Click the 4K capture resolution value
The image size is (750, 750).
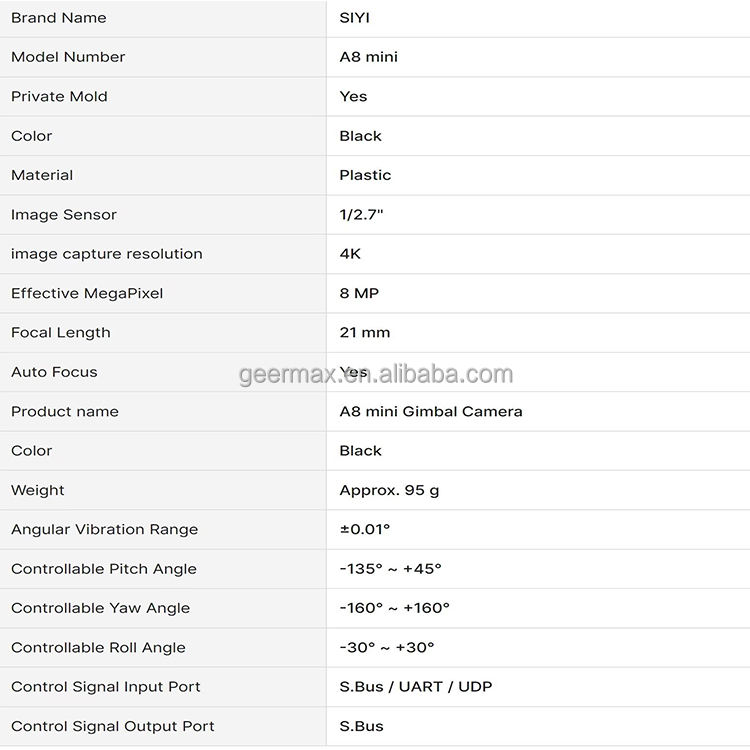(350, 254)
